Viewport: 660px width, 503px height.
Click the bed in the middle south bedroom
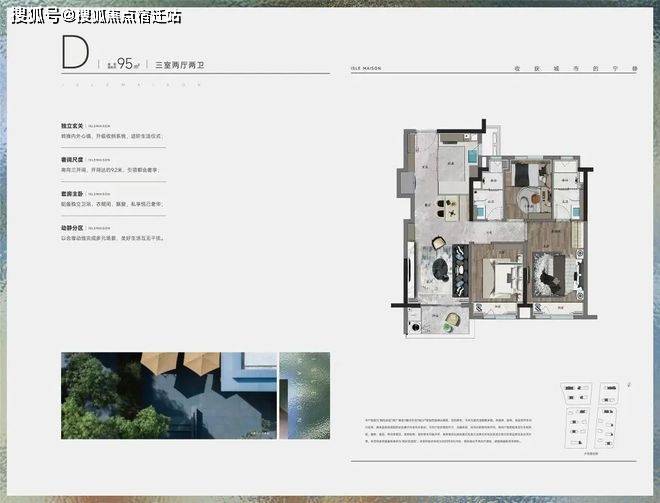tap(503, 278)
